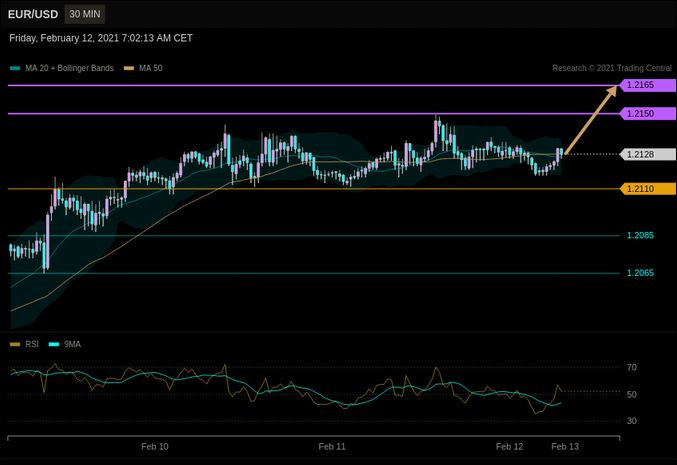
Task: Click the 1.2128 current price tag
Action: click(648, 154)
